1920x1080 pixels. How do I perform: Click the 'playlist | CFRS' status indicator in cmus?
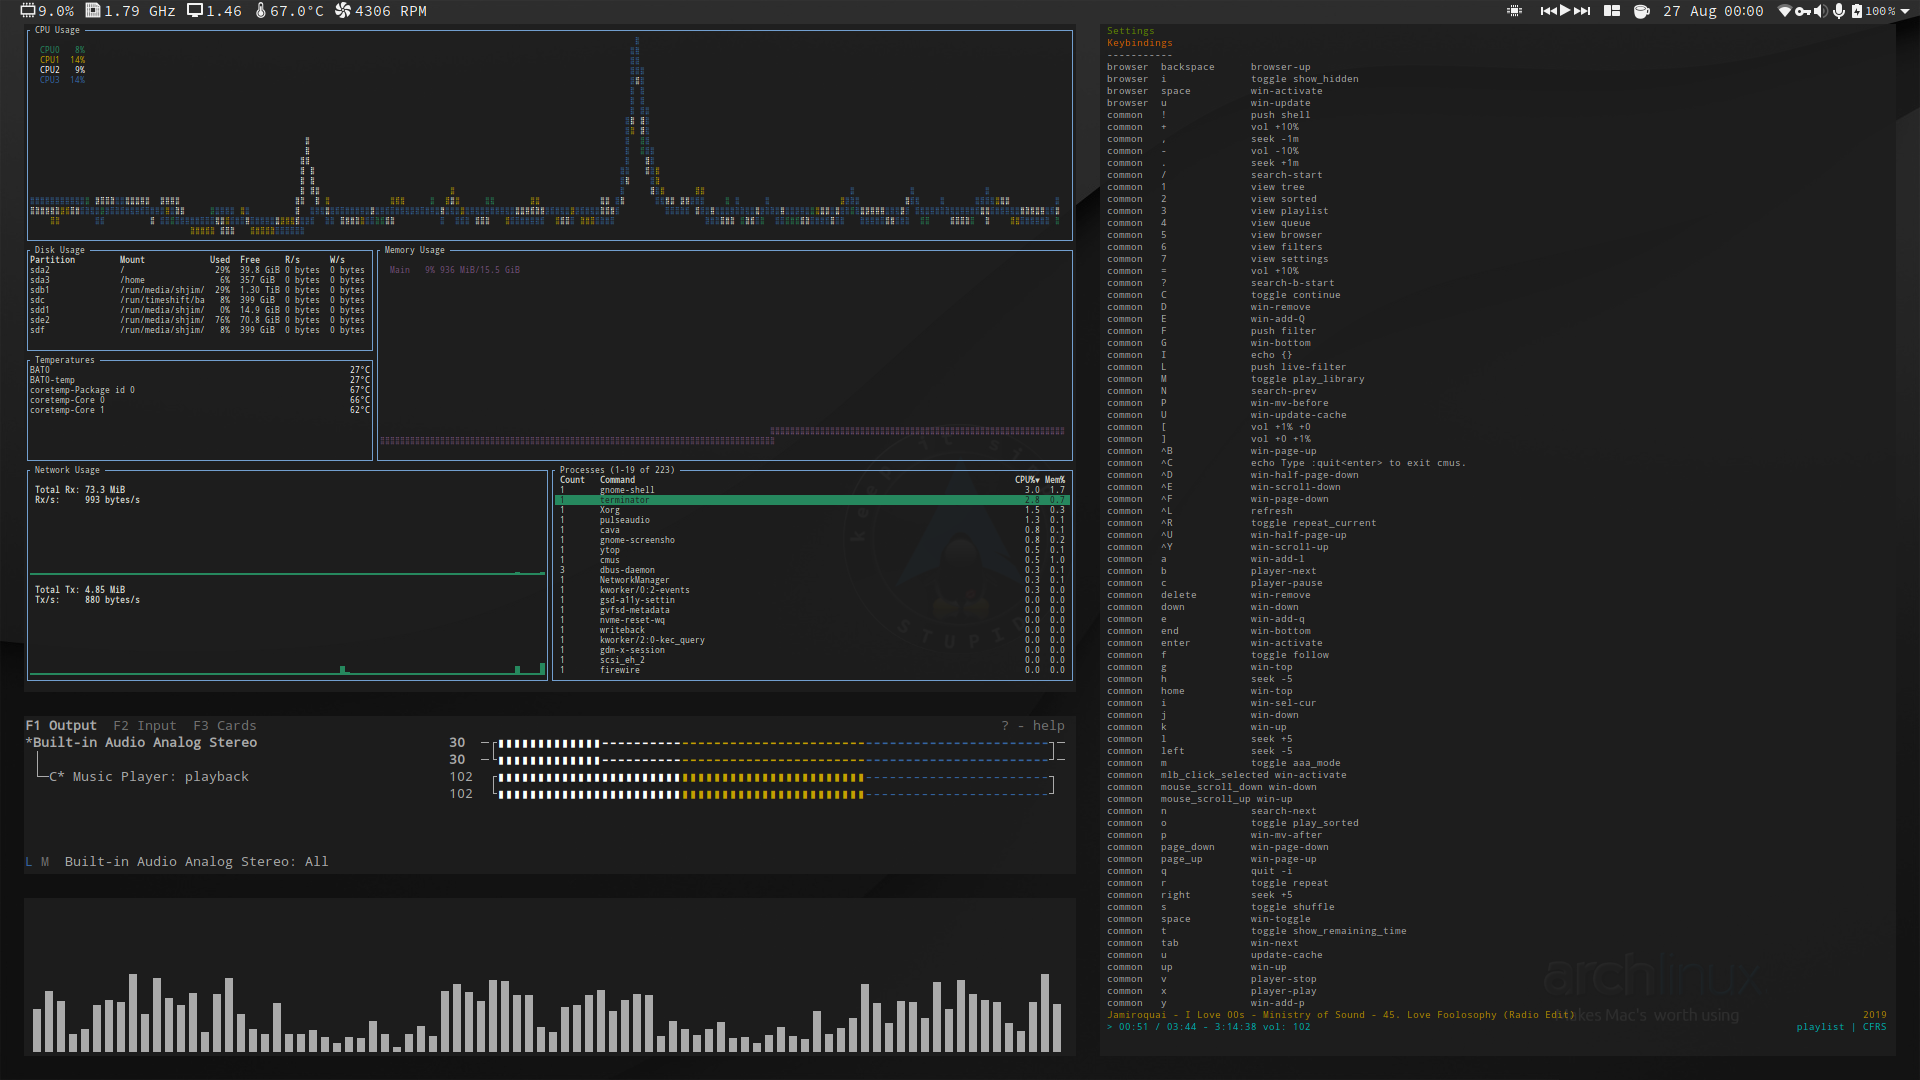[x=1841, y=1027]
